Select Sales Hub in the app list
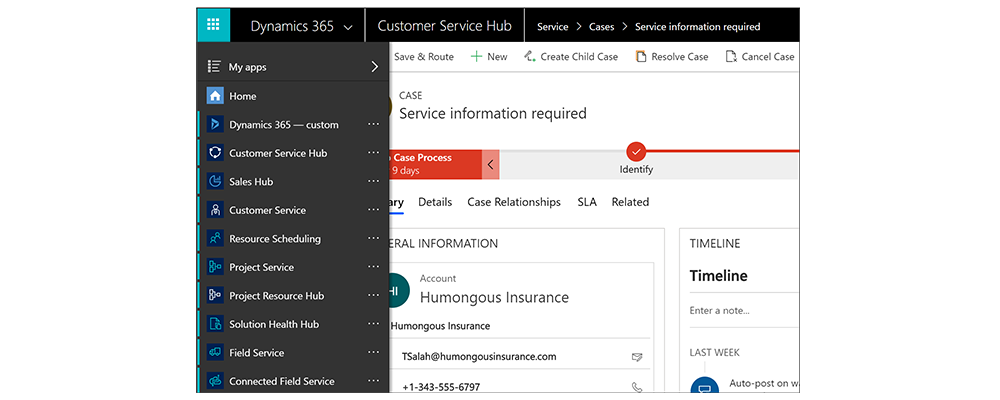This screenshot has height=400, width=1000. click(293, 182)
